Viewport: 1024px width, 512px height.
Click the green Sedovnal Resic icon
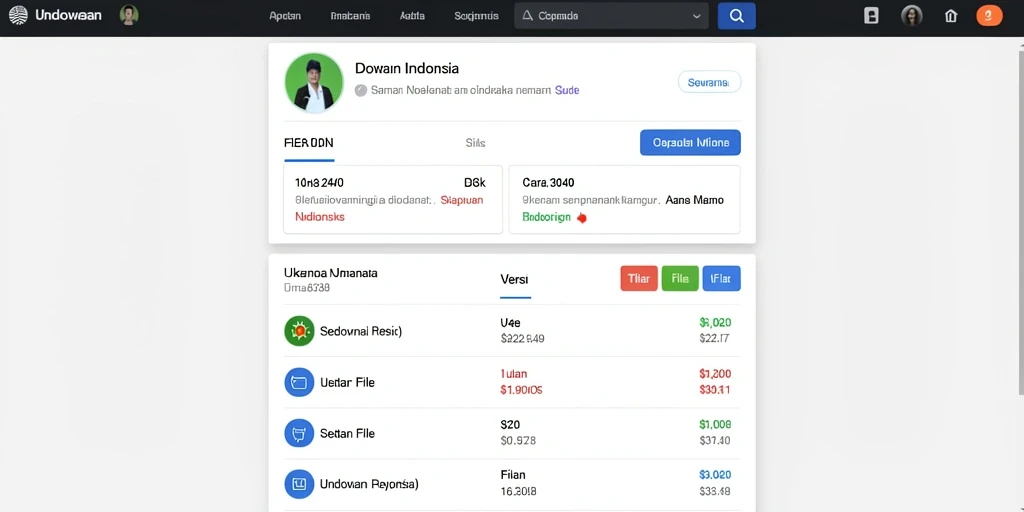(x=299, y=330)
